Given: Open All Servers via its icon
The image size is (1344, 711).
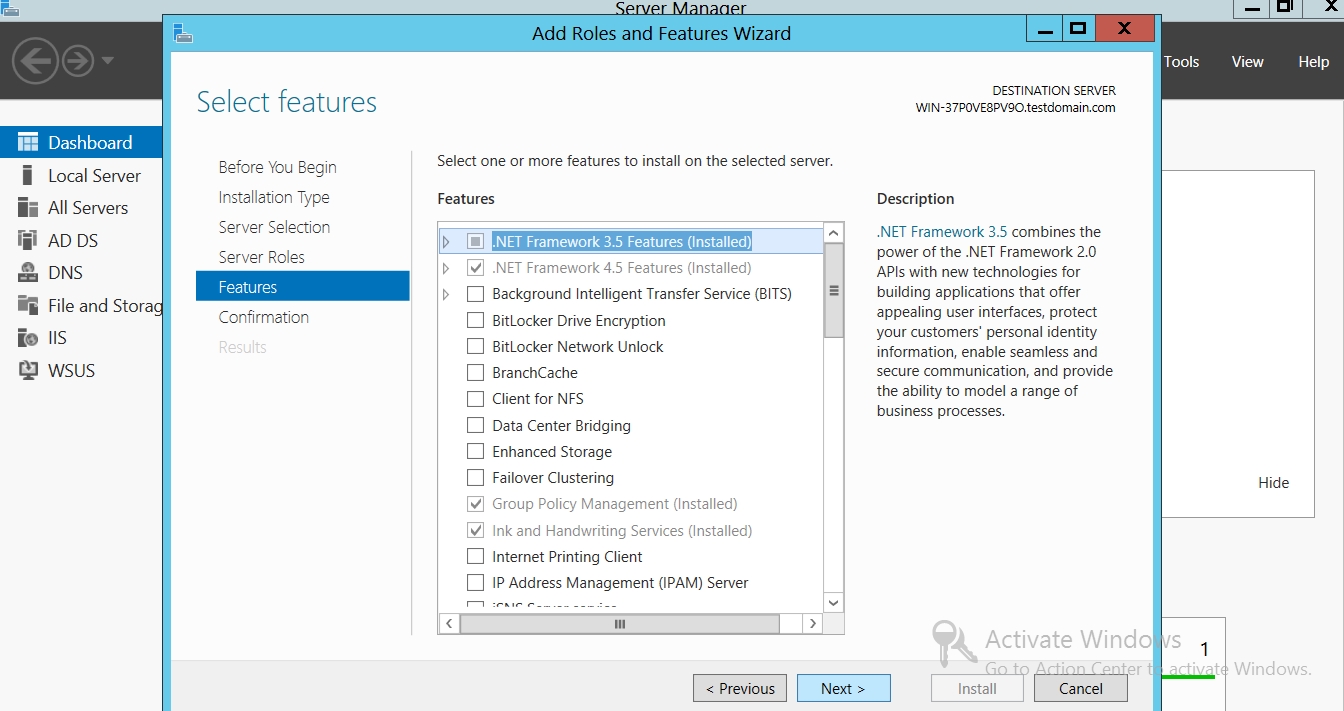Looking at the screenshot, I should tap(28, 208).
